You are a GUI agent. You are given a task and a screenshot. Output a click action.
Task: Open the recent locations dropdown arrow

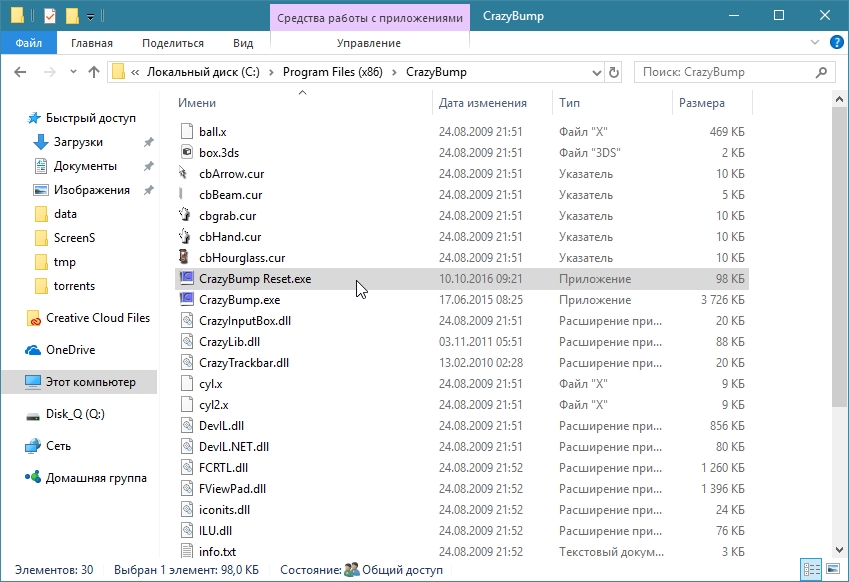pyautogui.click(x=71, y=72)
